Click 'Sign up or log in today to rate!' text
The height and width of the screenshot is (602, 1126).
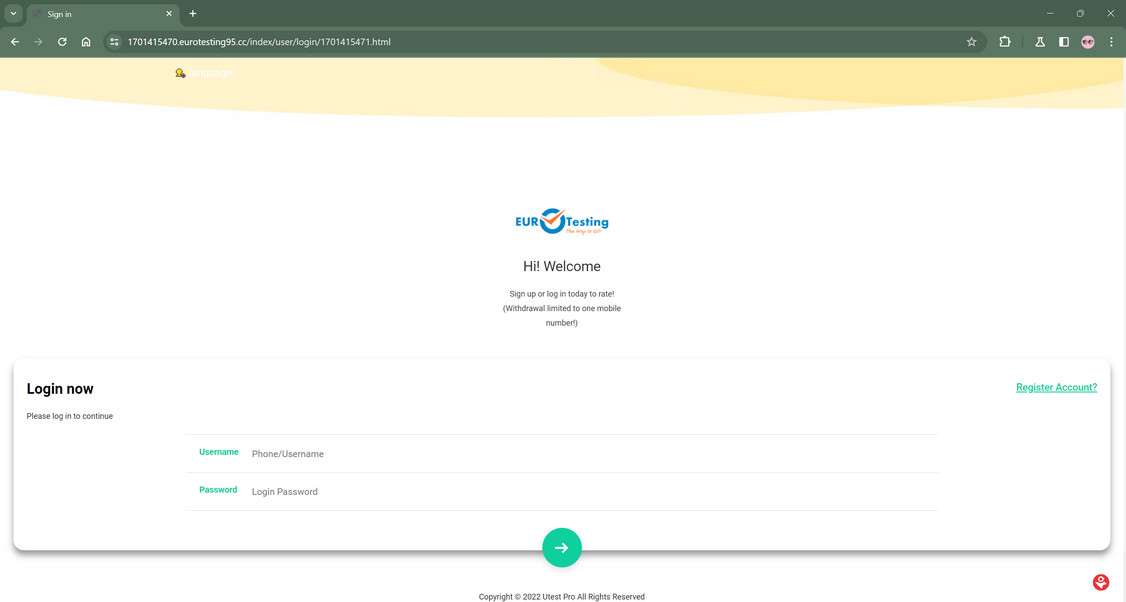click(x=562, y=294)
